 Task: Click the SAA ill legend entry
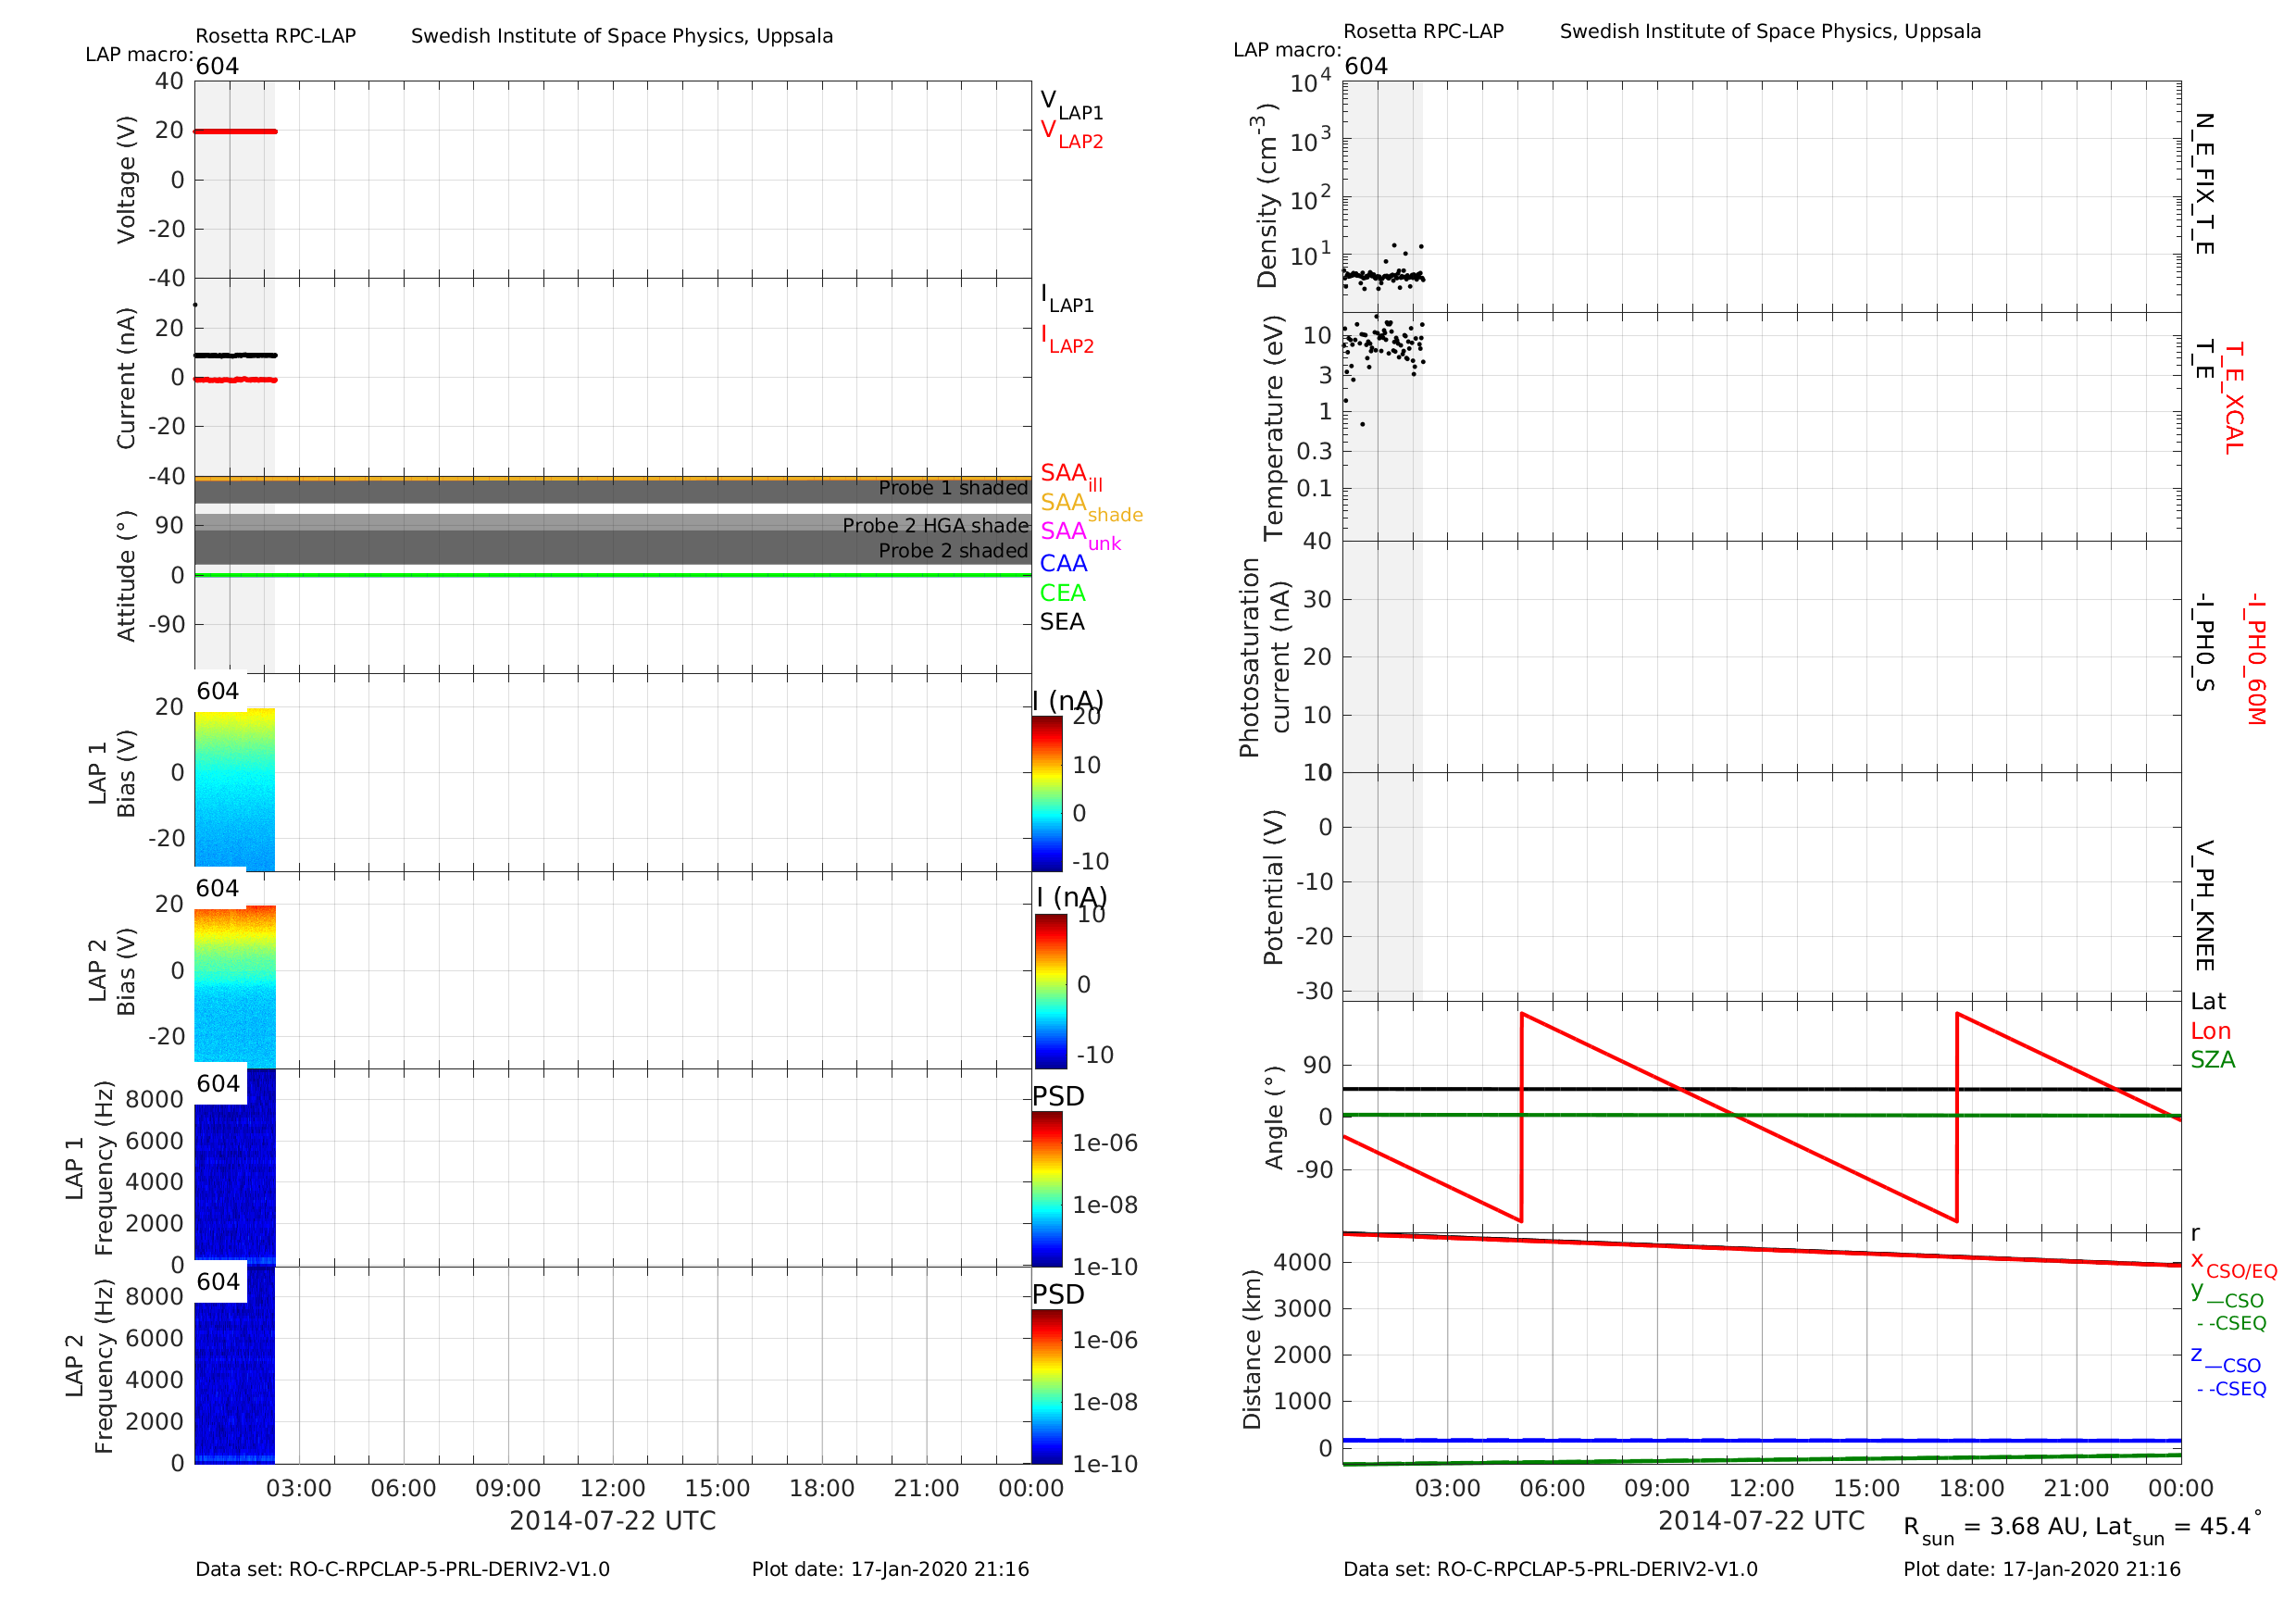pos(1071,476)
